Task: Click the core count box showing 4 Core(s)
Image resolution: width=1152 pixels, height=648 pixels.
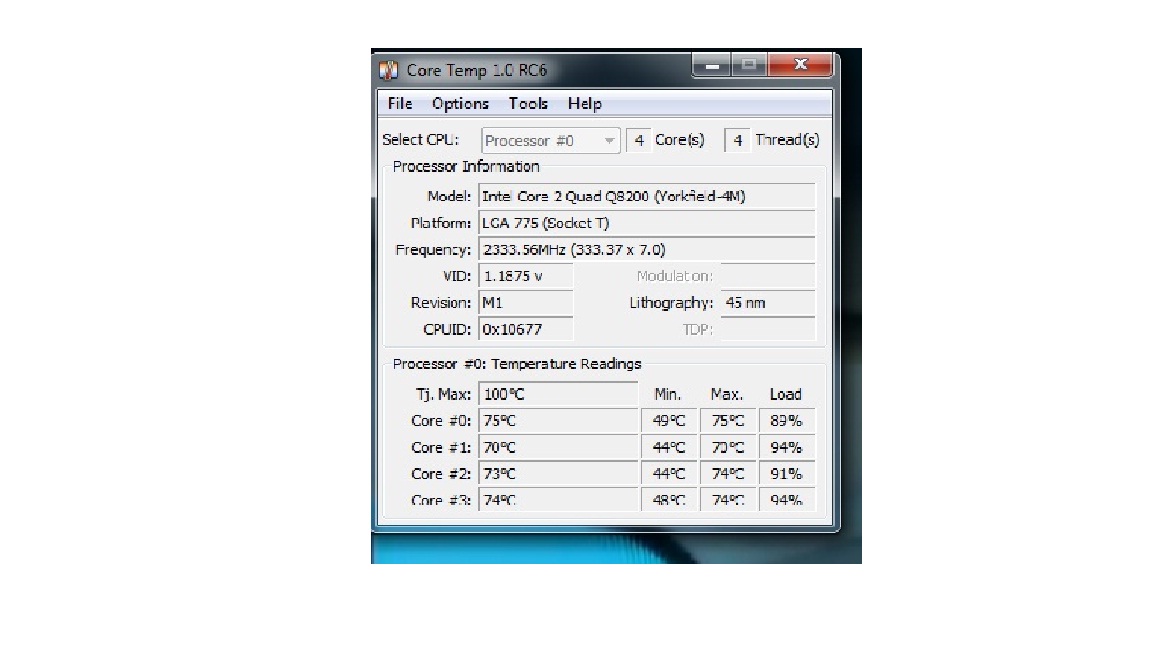Action: (x=638, y=140)
